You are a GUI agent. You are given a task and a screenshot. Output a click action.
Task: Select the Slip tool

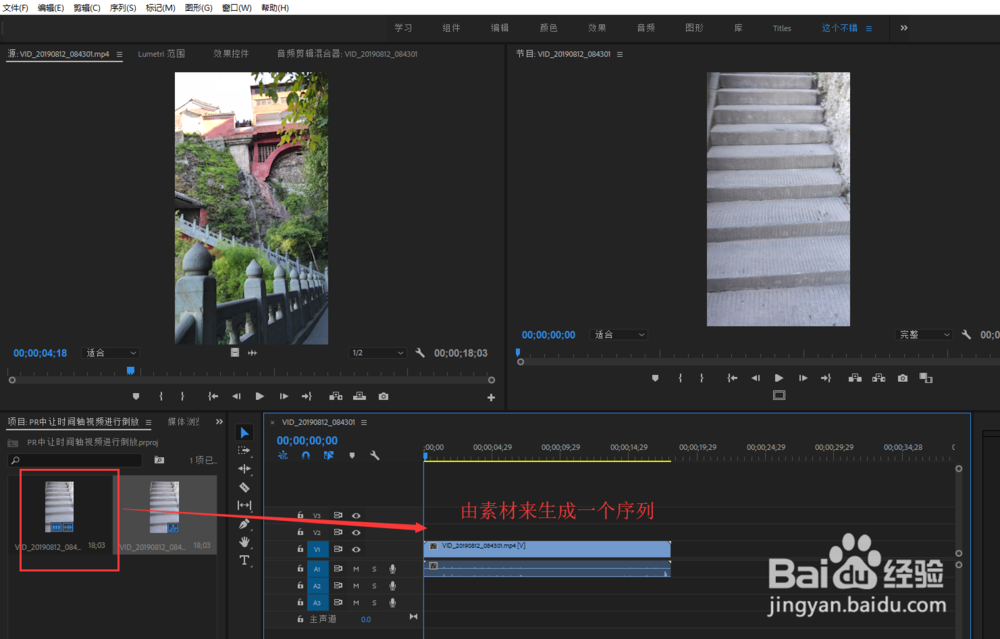pyautogui.click(x=244, y=505)
